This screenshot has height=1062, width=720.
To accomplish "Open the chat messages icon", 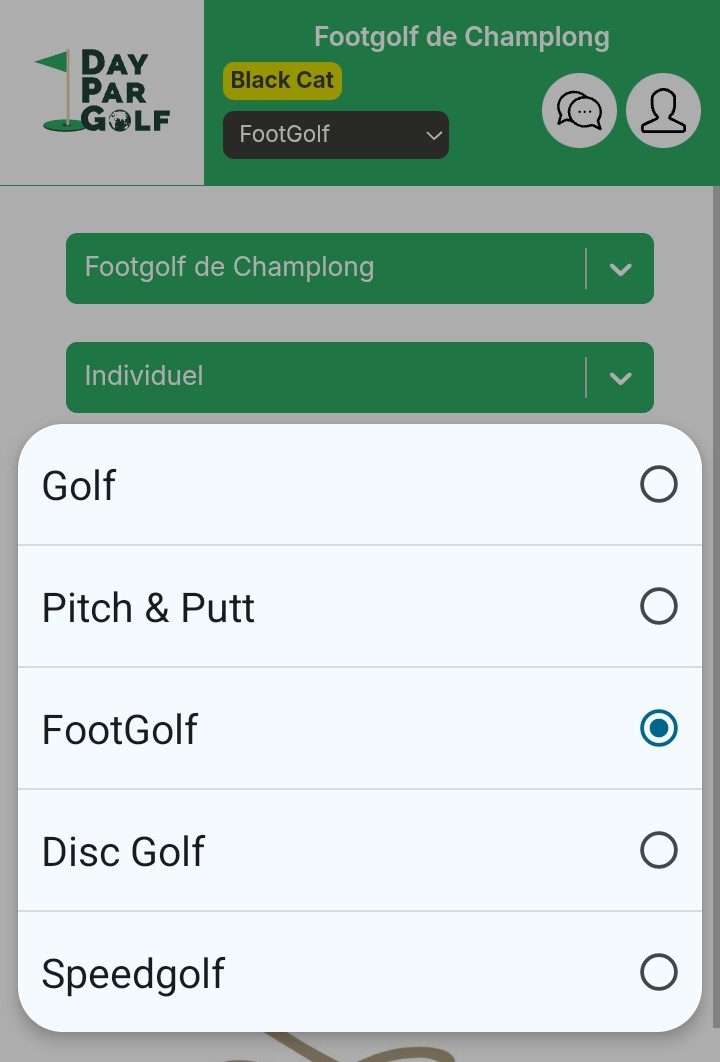I will click(579, 111).
